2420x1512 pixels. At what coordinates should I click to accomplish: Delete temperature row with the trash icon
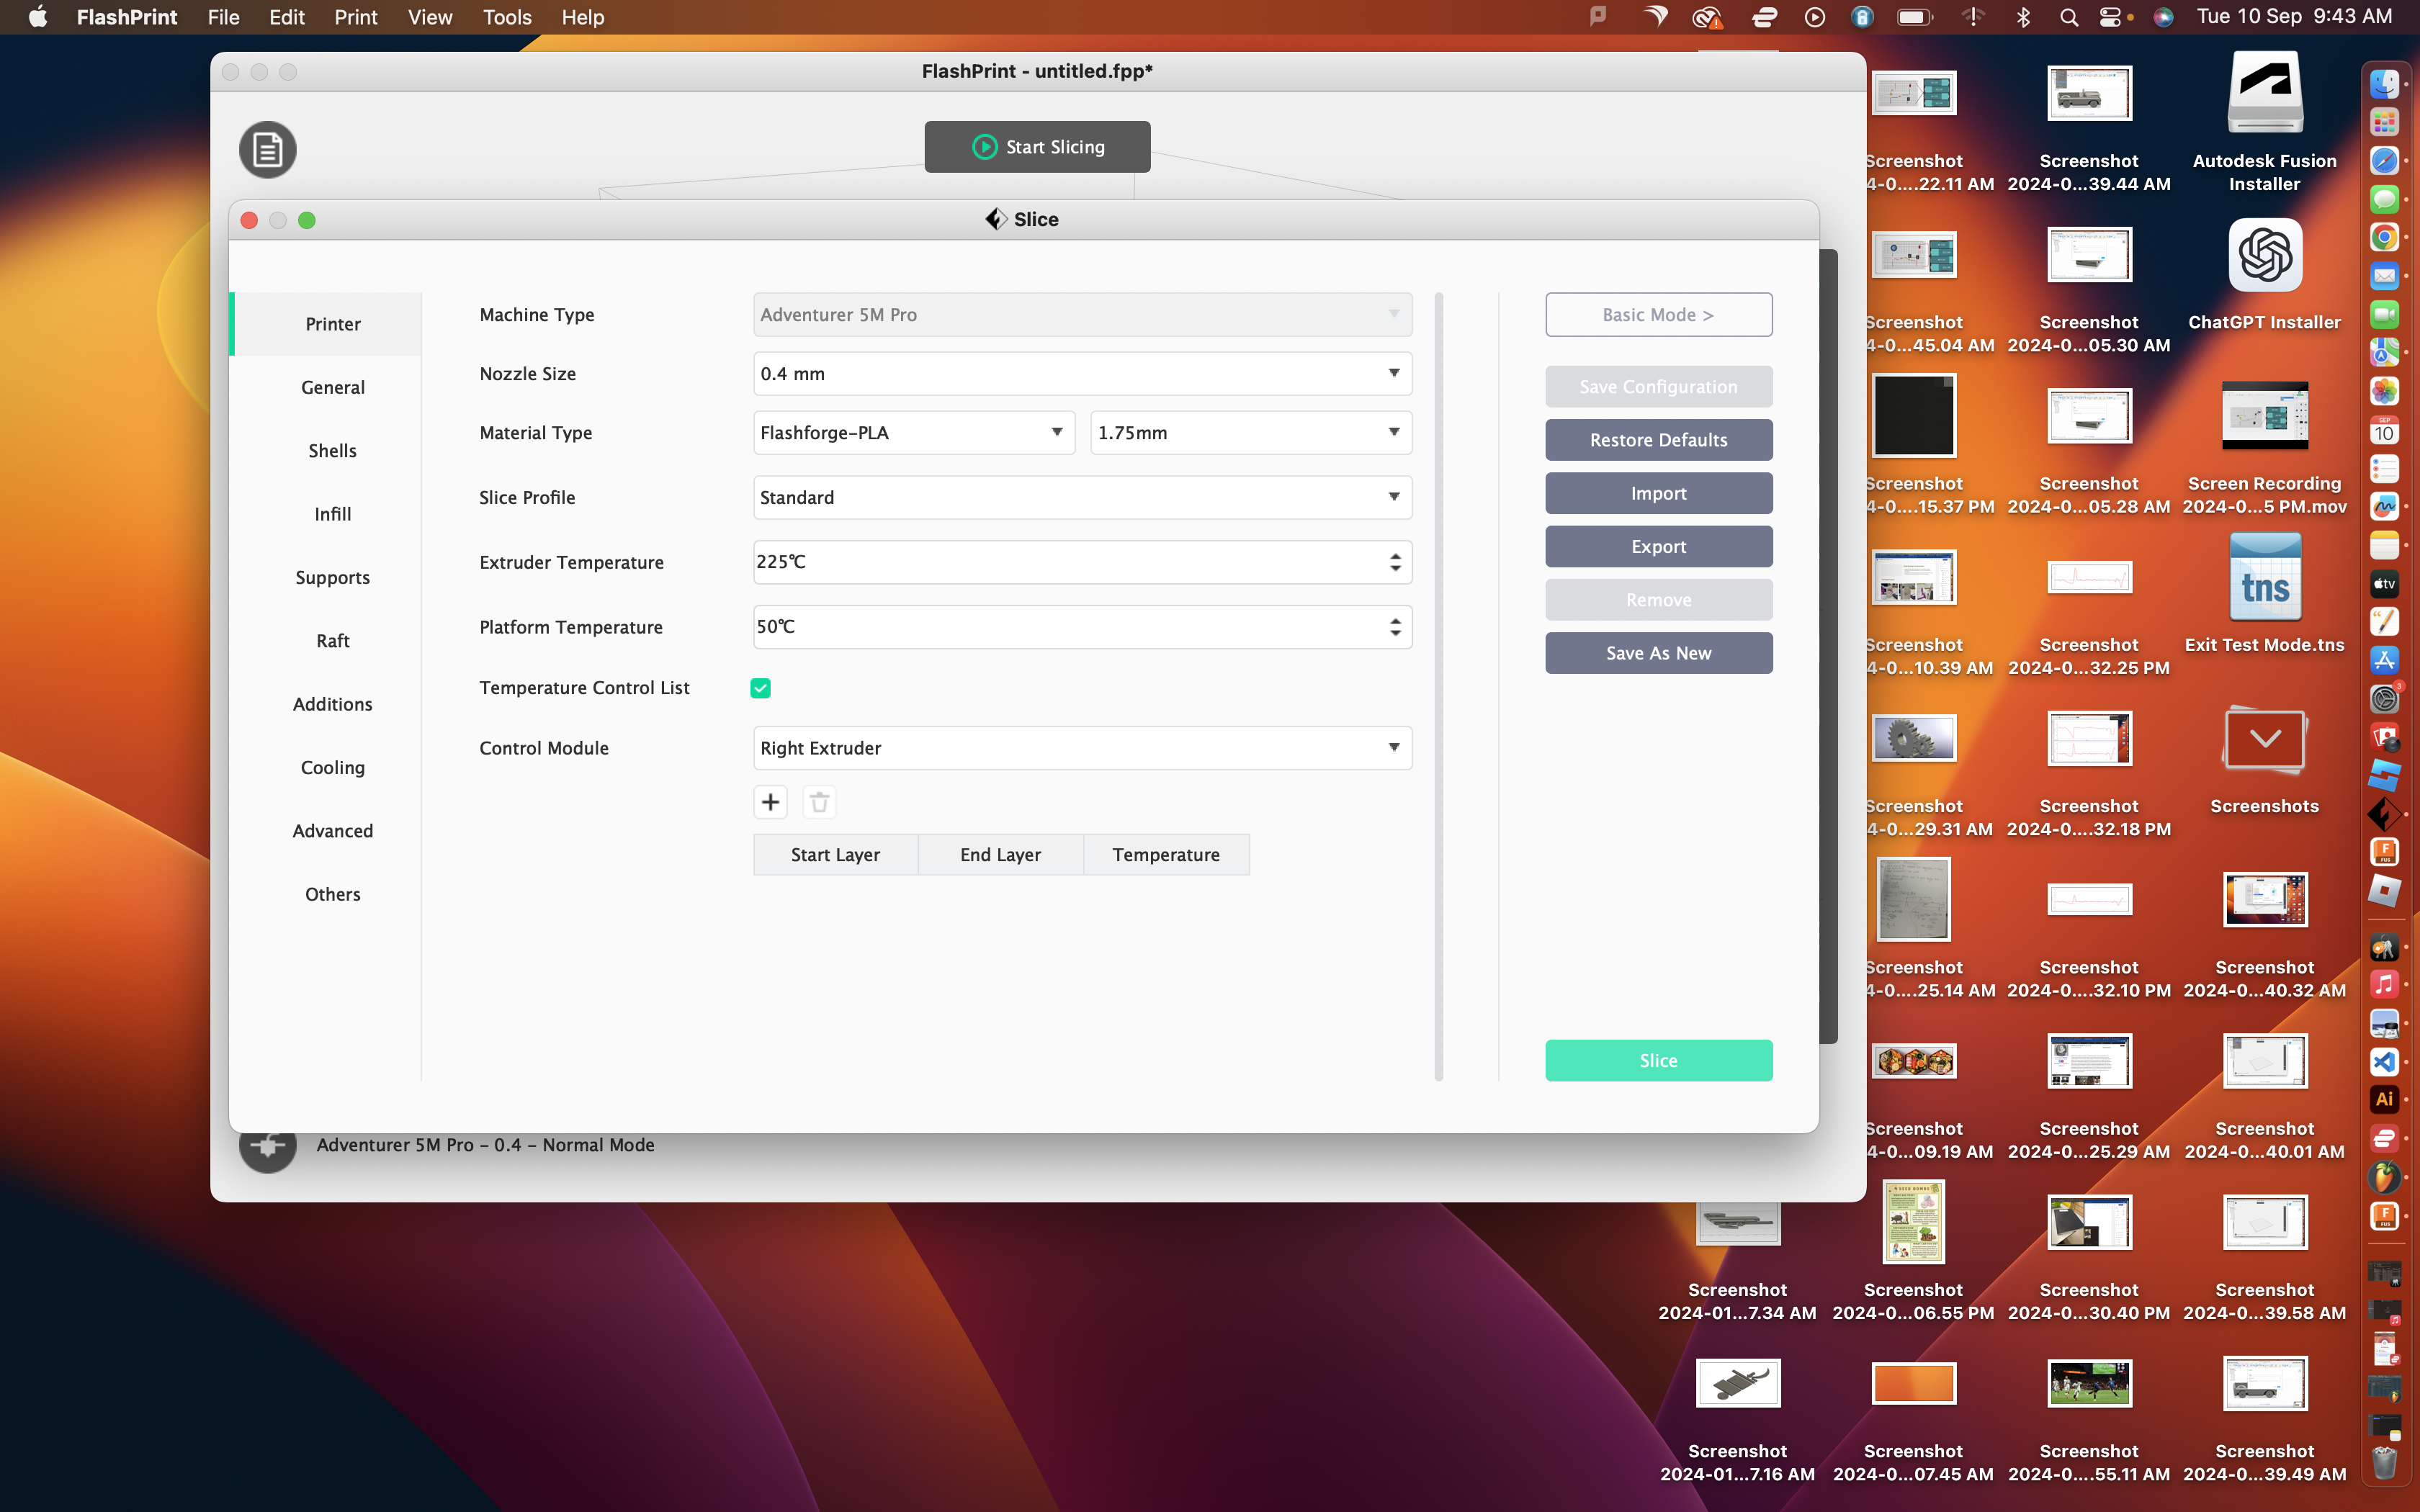click(819, 802)
